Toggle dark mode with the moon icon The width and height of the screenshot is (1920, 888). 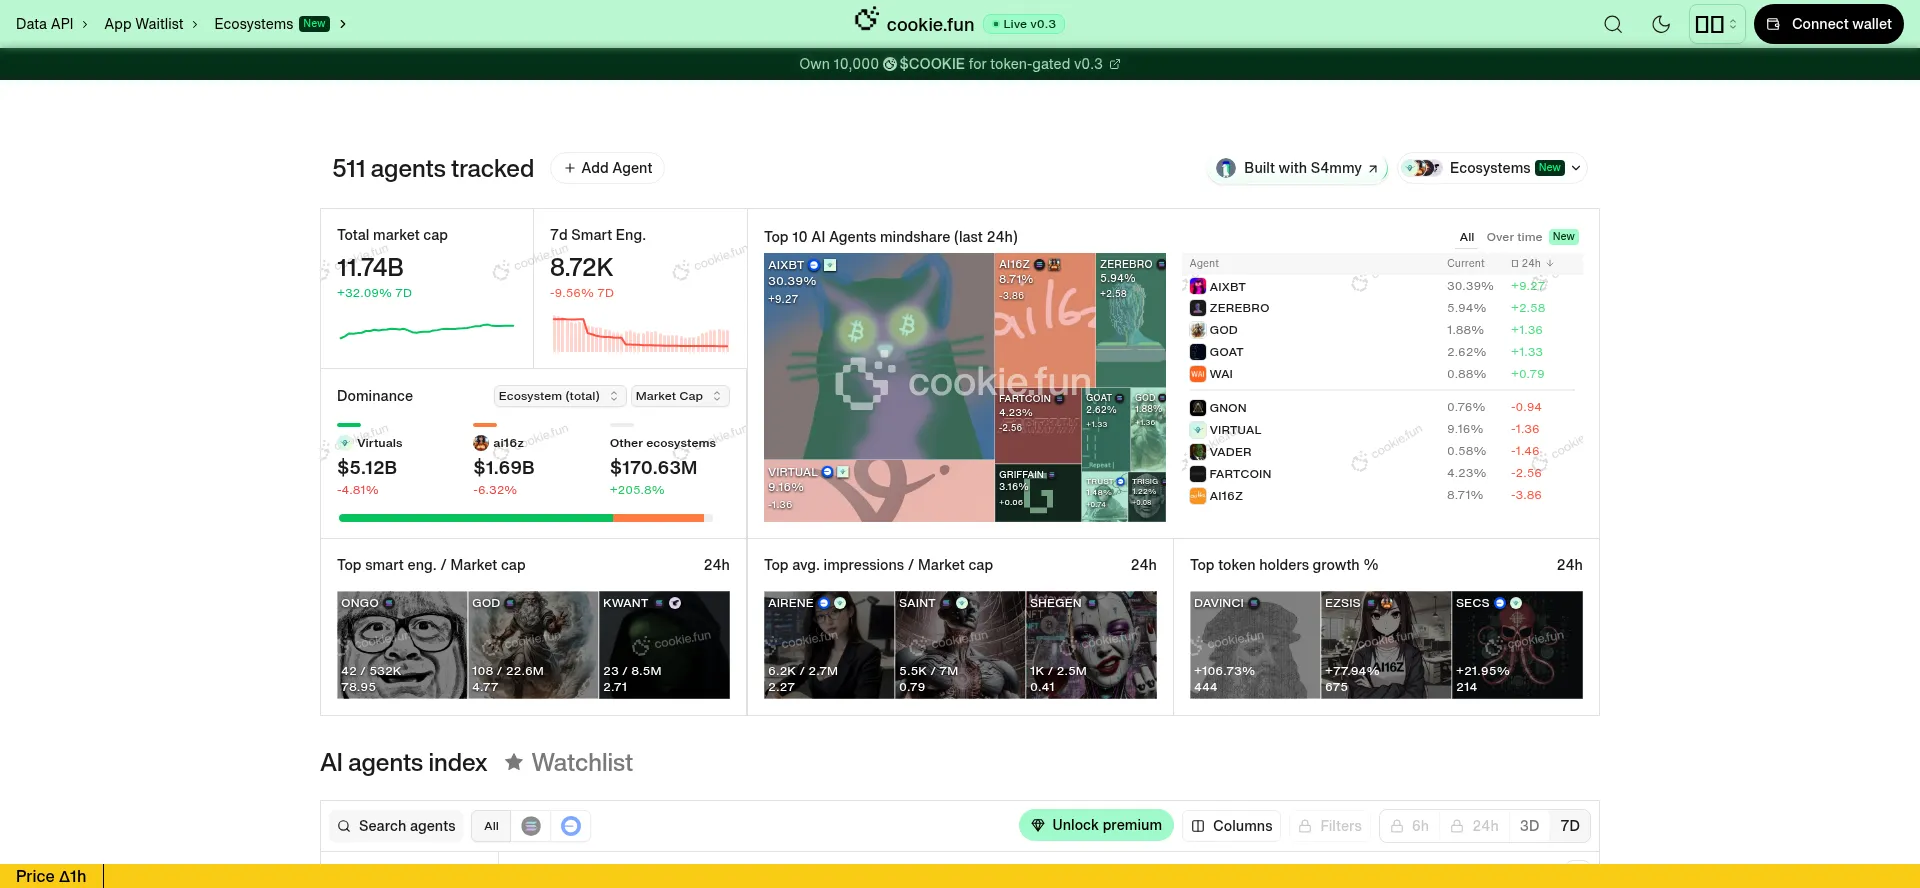coord(1661,24)
